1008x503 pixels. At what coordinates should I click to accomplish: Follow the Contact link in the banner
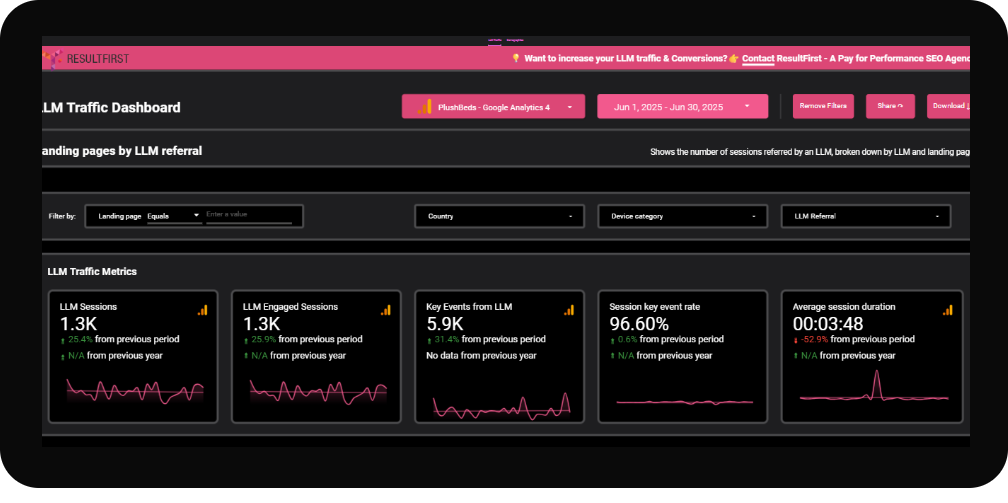[758, 59]
